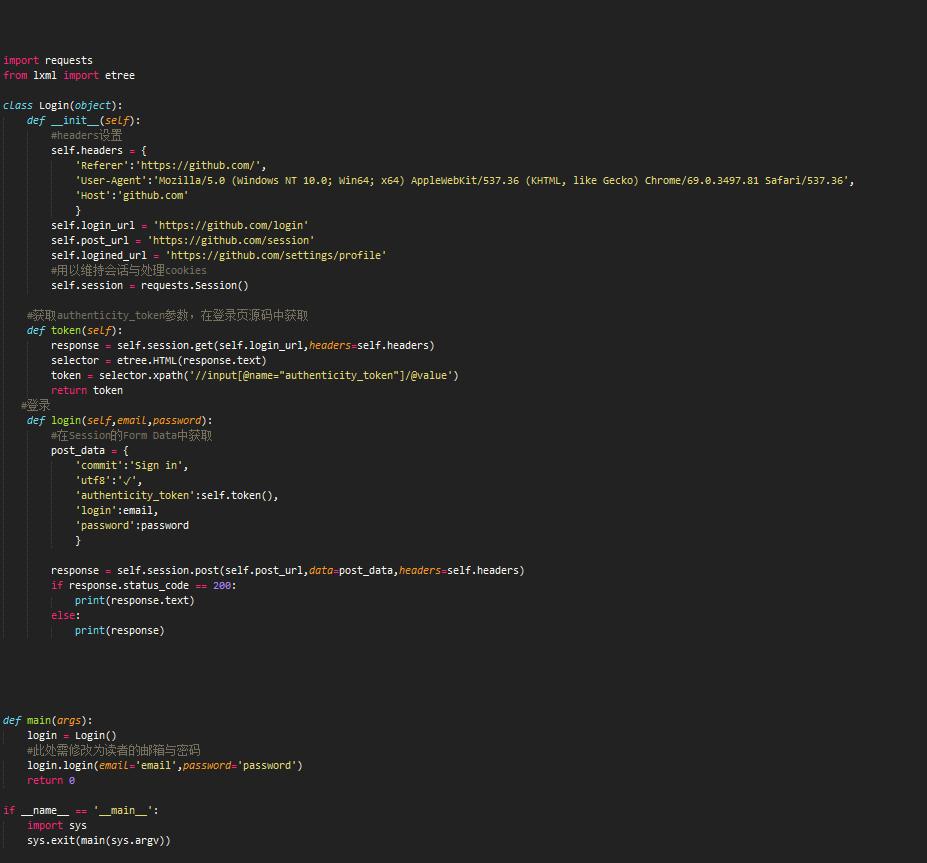927x863 pixels.
Task: Click the 'commit':'Sign in' entry
Action: (132, 465)
